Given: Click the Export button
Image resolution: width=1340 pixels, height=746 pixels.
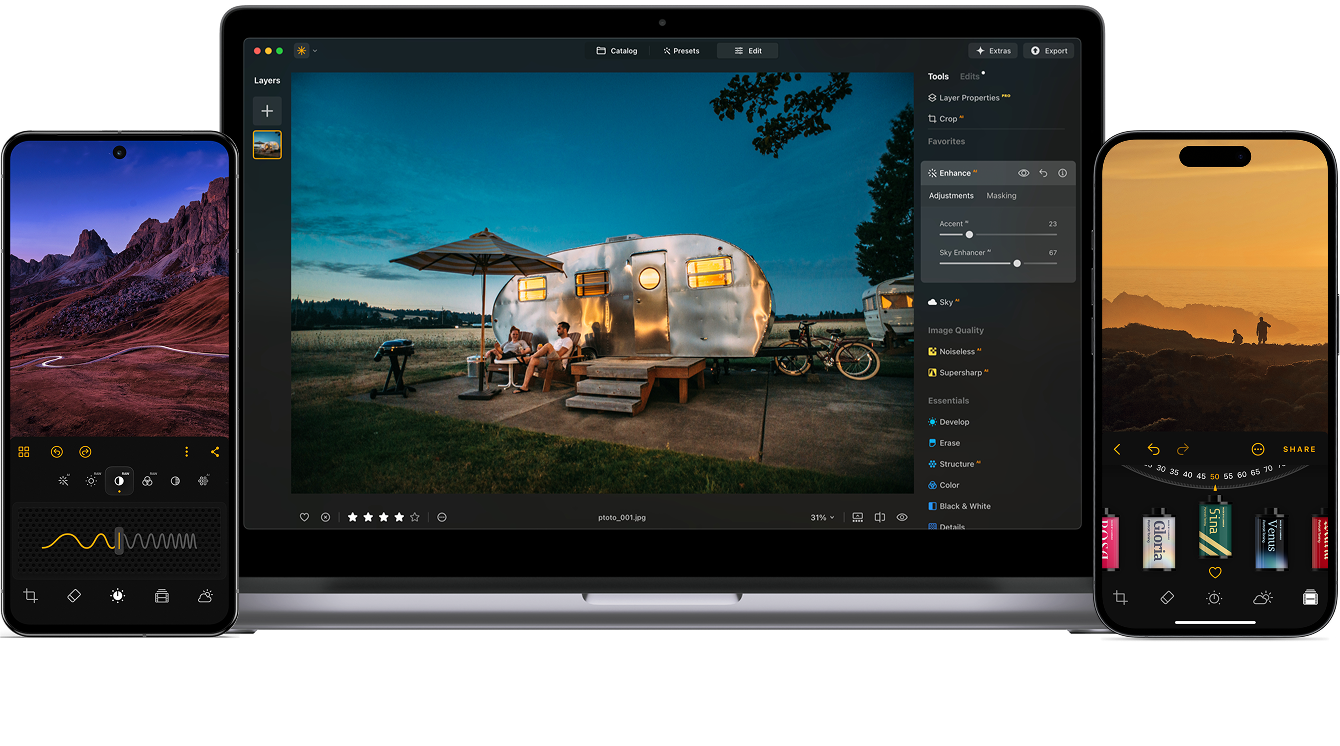Looking at the screenshot, I should point(1048,50).
